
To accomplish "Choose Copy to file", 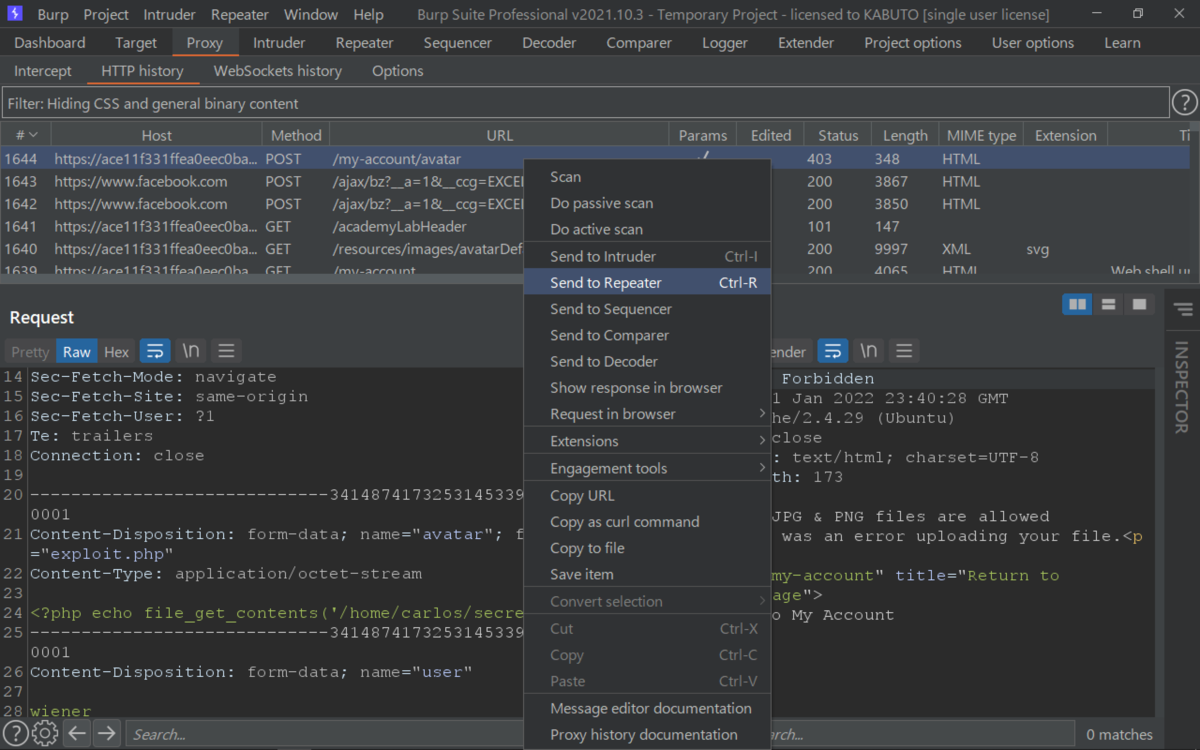I will (647, 548).
